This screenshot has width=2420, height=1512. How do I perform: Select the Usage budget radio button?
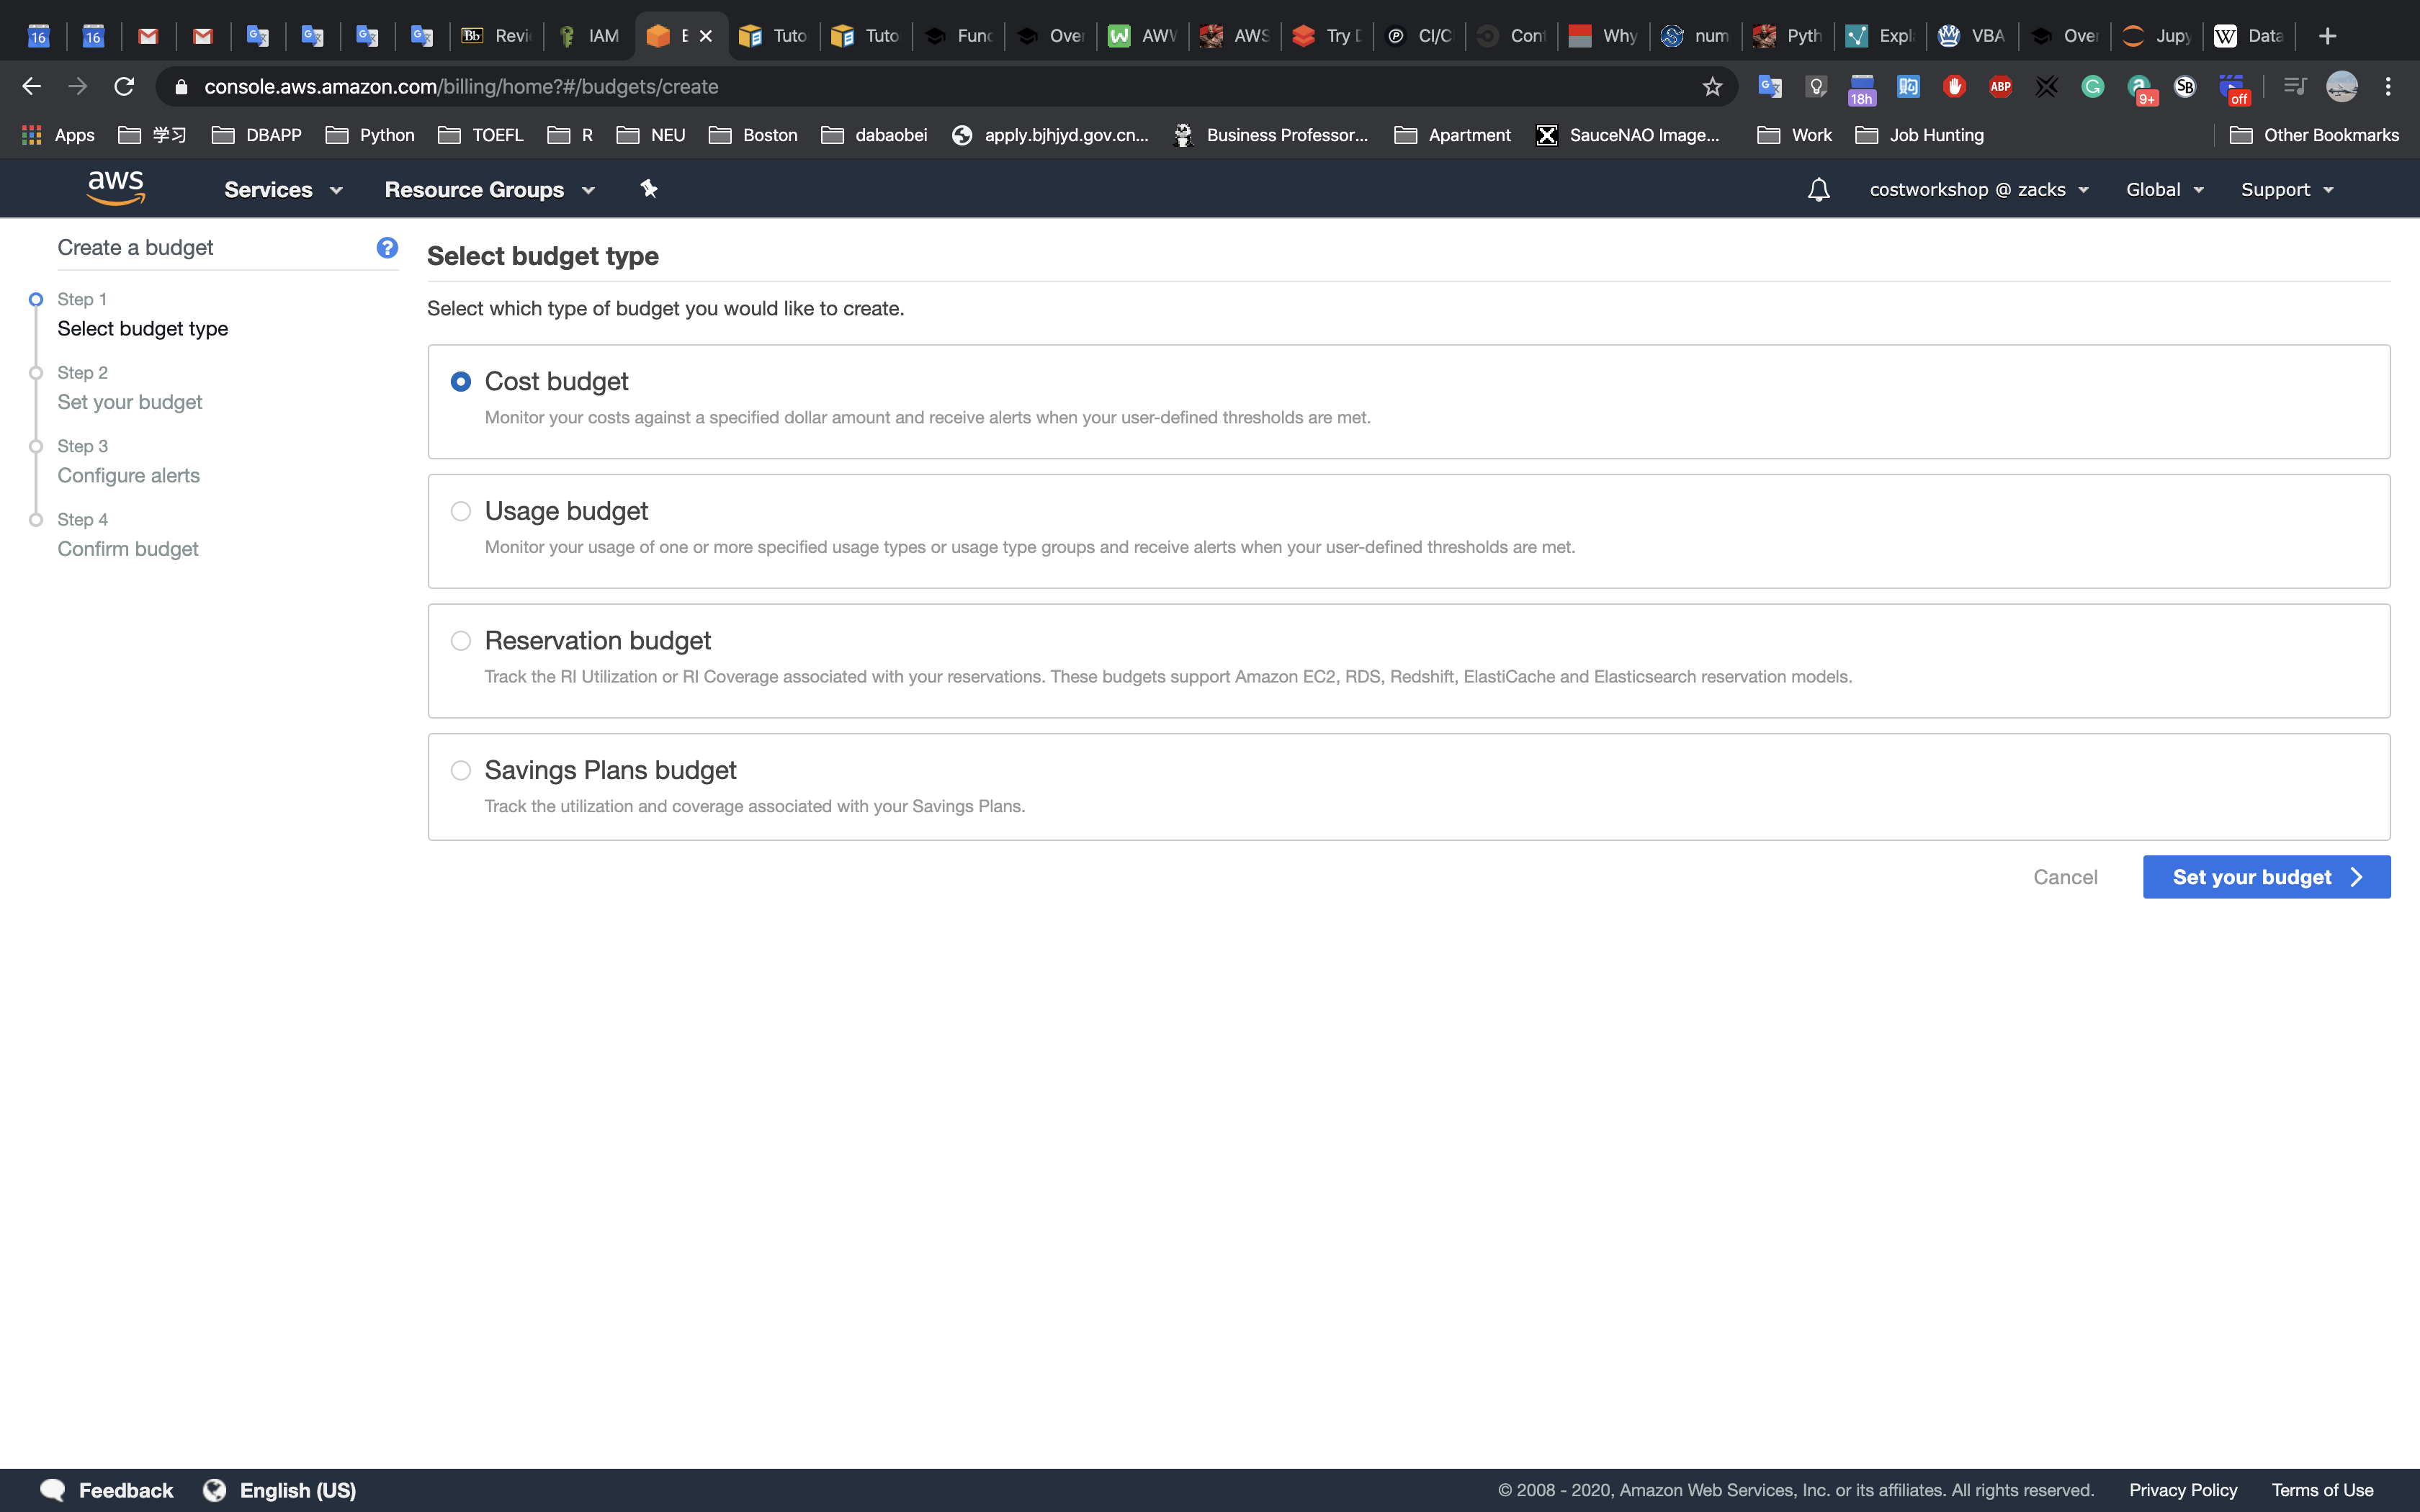coord(460,511)
